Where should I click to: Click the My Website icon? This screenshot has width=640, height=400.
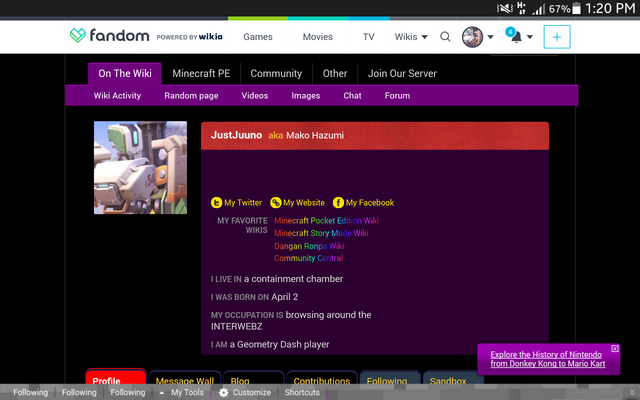click(276, 202)
